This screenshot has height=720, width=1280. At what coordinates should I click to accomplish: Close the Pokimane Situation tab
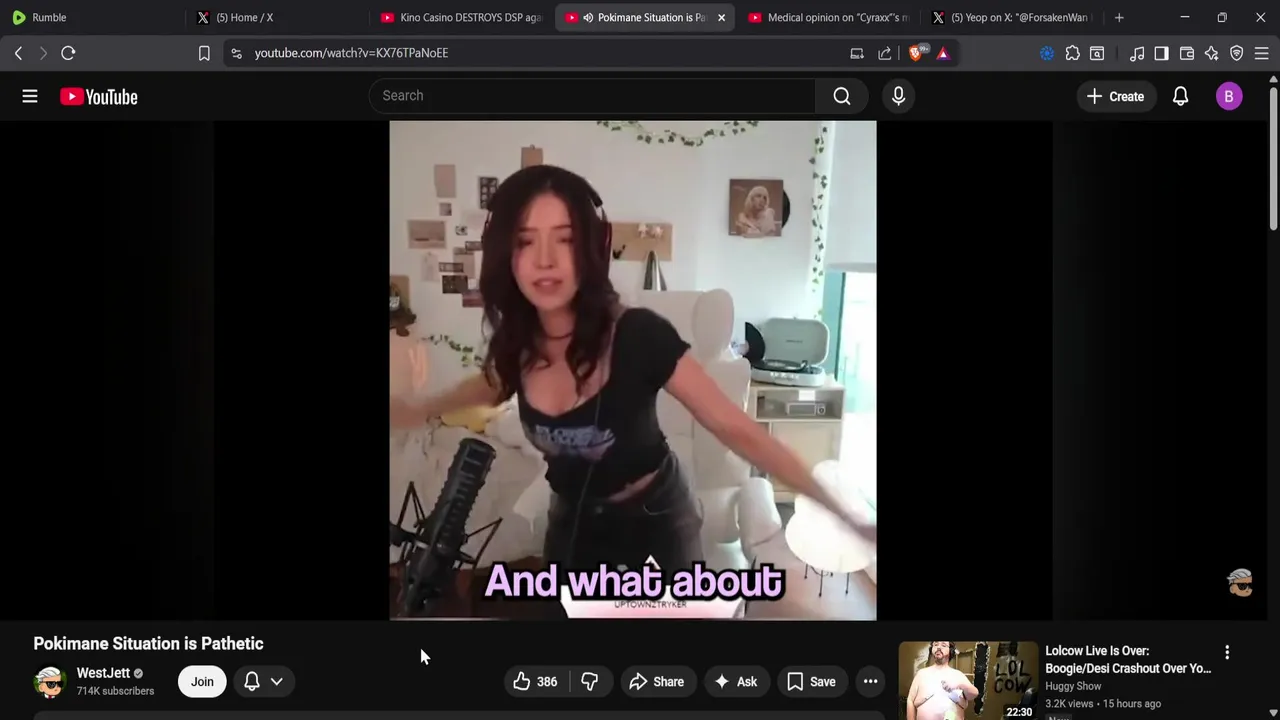point(721,17)
